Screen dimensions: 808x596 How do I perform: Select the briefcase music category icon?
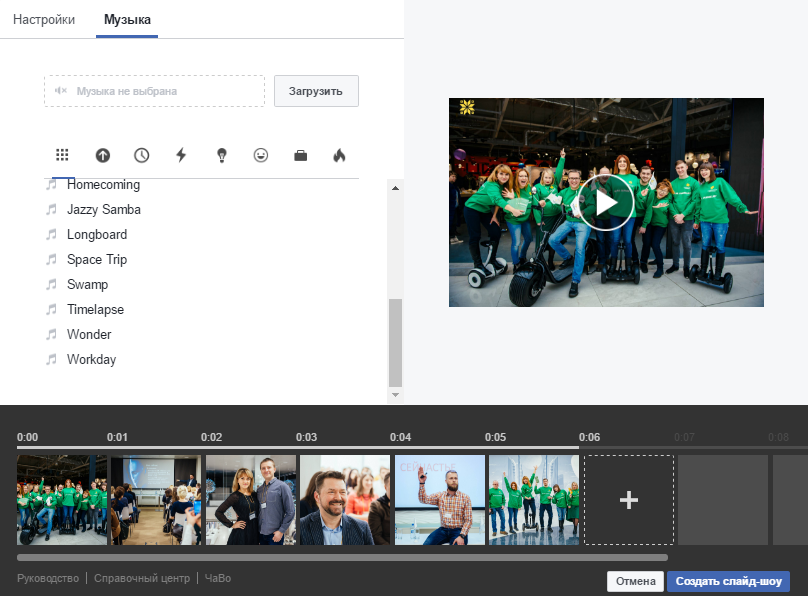click(300, 155)
